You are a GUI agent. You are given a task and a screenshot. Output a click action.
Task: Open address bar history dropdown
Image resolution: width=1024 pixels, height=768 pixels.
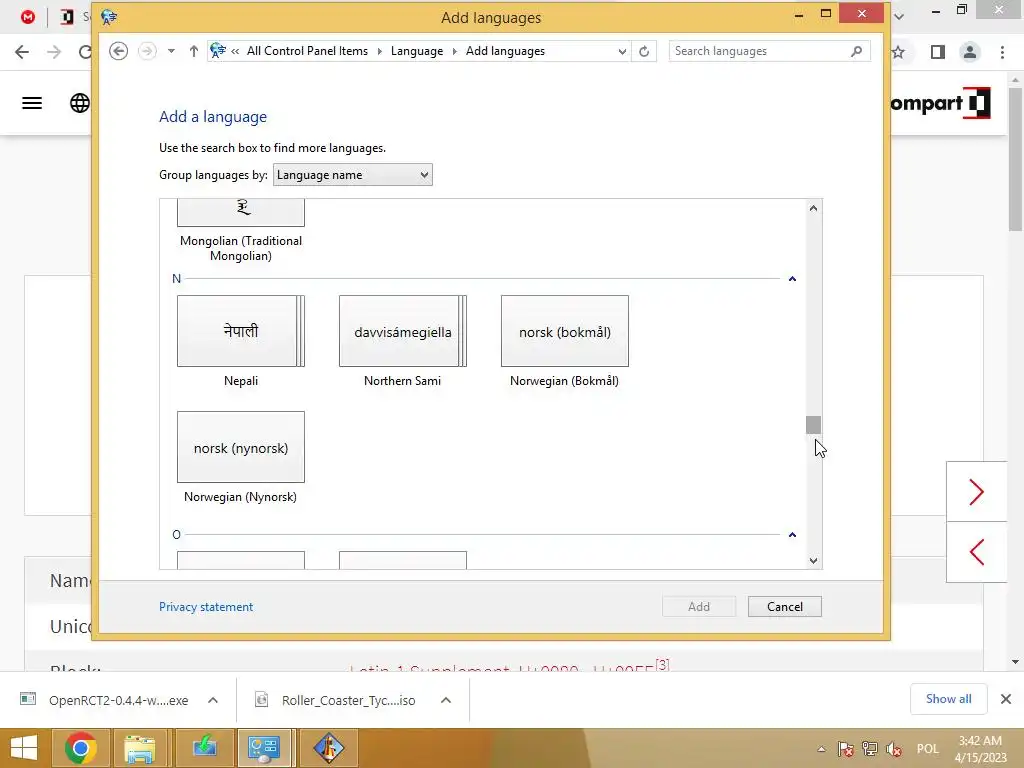(622, 51)
